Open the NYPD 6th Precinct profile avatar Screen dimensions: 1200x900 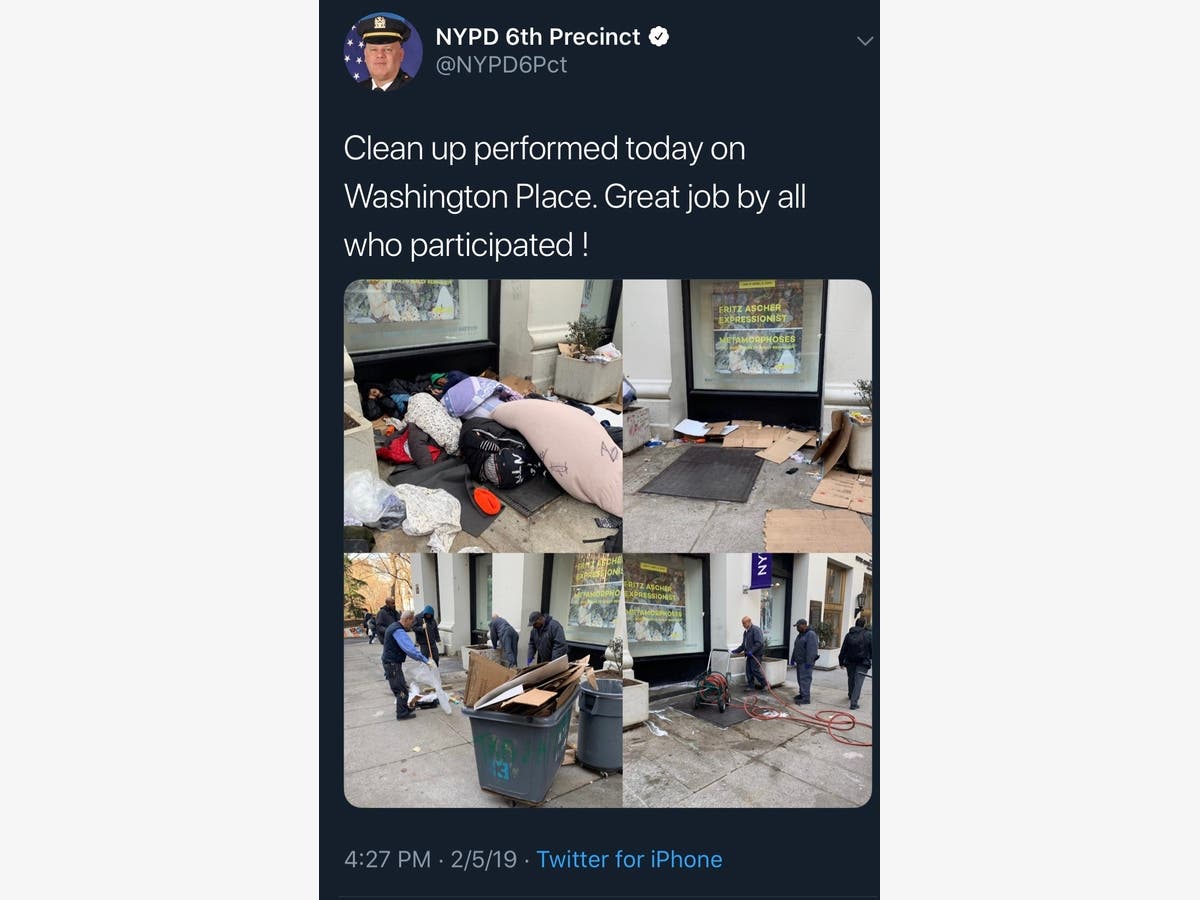pyautogui.click(x=383, y=52)
